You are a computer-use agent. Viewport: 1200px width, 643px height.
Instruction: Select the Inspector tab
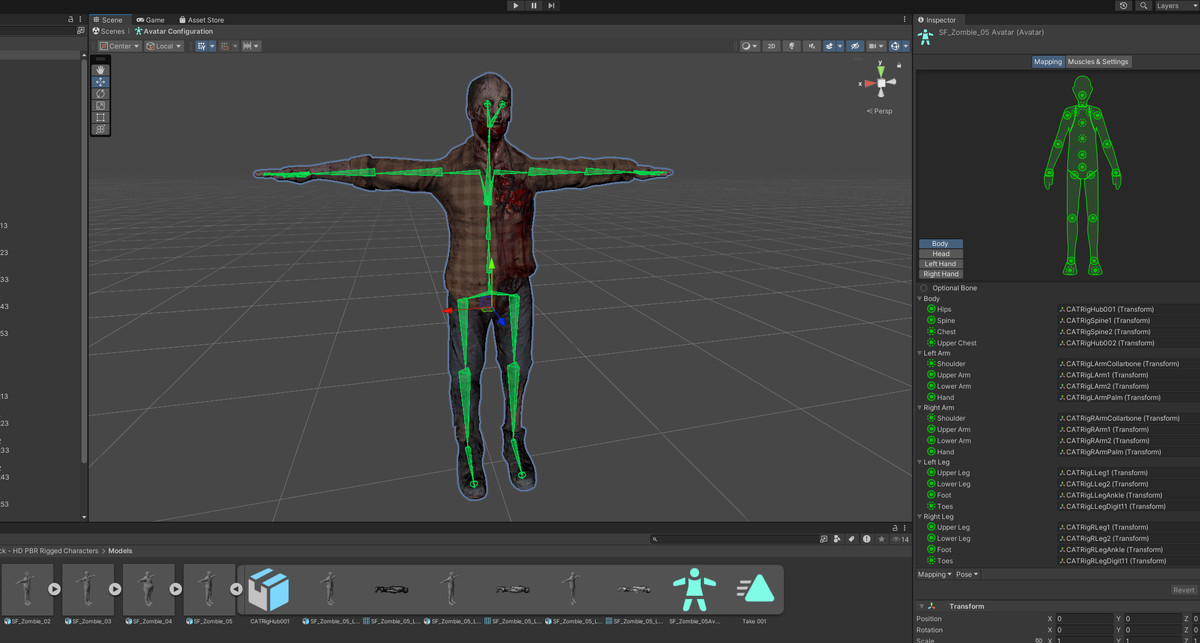[x=937, y=20]
